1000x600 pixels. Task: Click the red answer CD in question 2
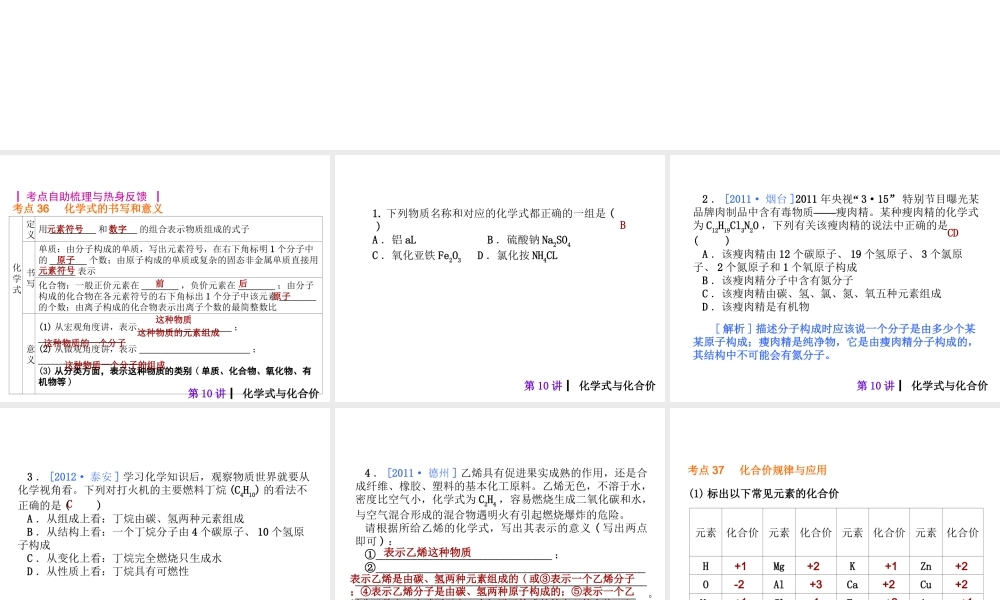953,233
